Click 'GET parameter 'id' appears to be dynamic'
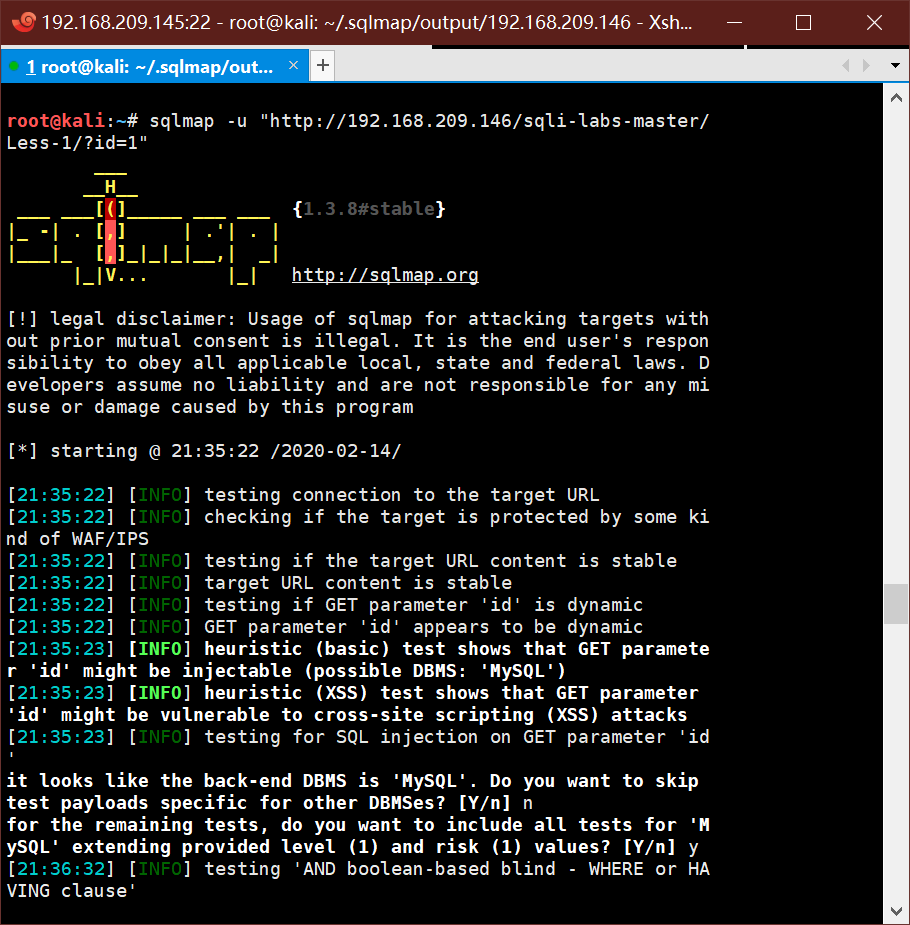Screen dimensions: 910x925 point(423,627)
